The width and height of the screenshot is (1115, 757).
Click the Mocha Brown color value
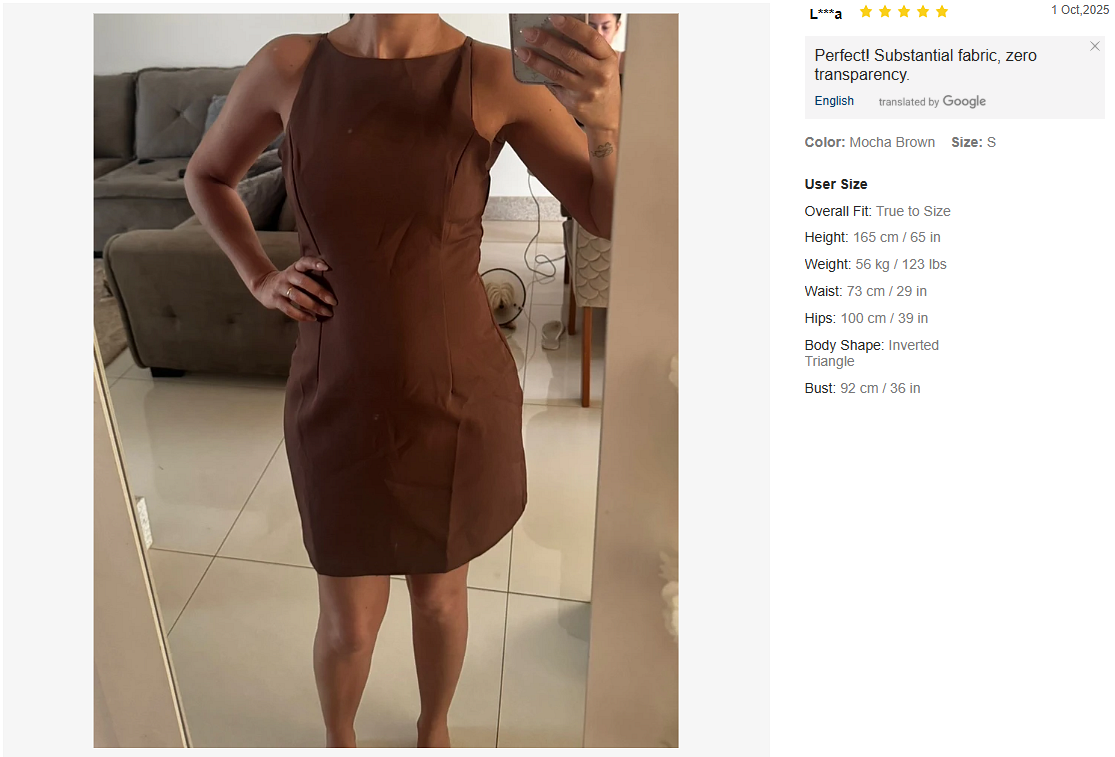[x=892, y=142]
